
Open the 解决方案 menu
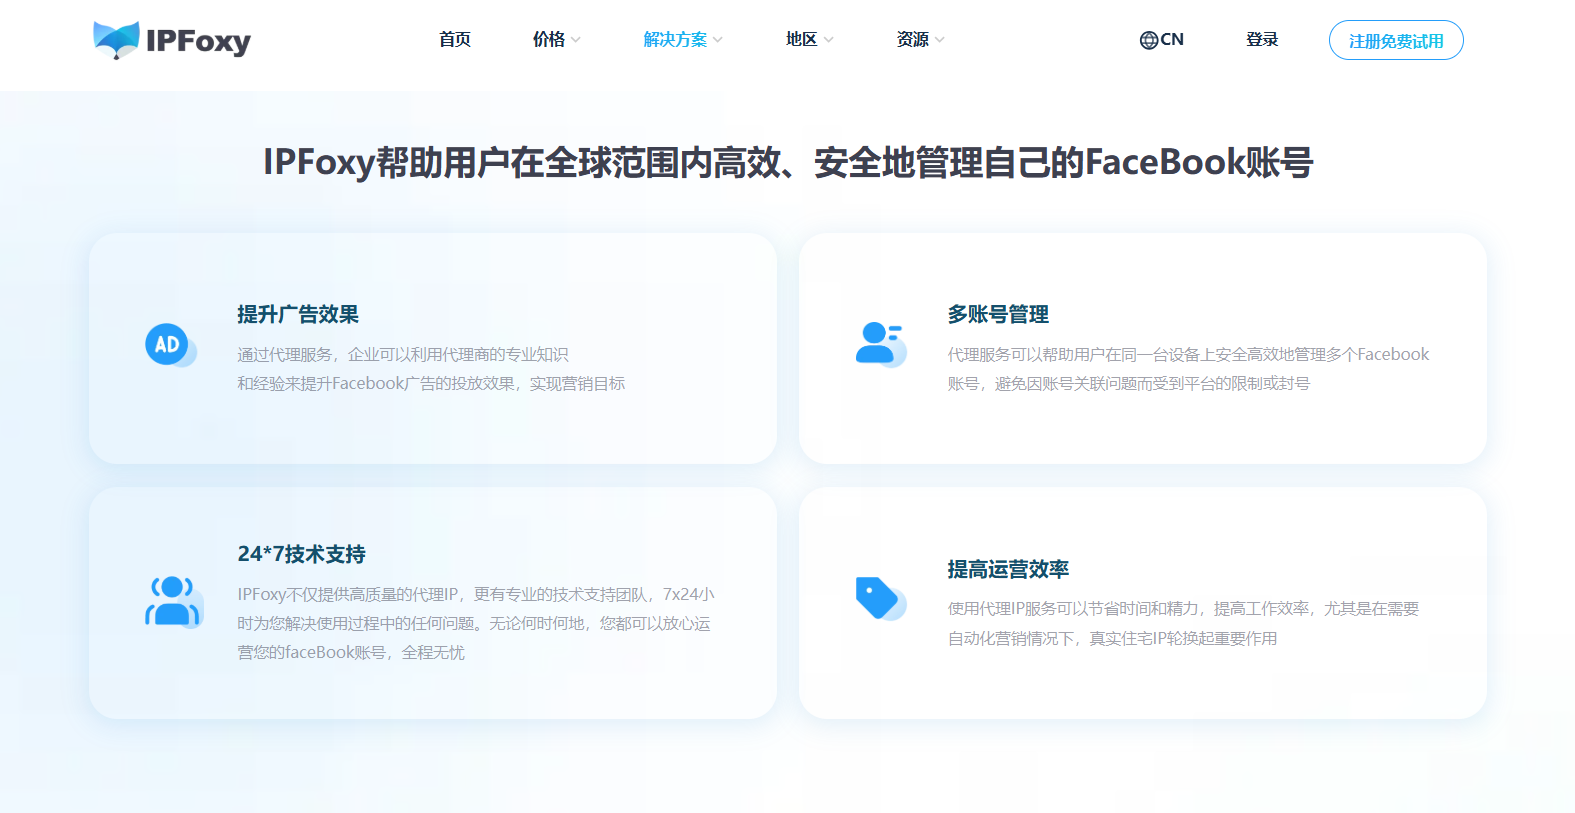click(x=675, y=40)
